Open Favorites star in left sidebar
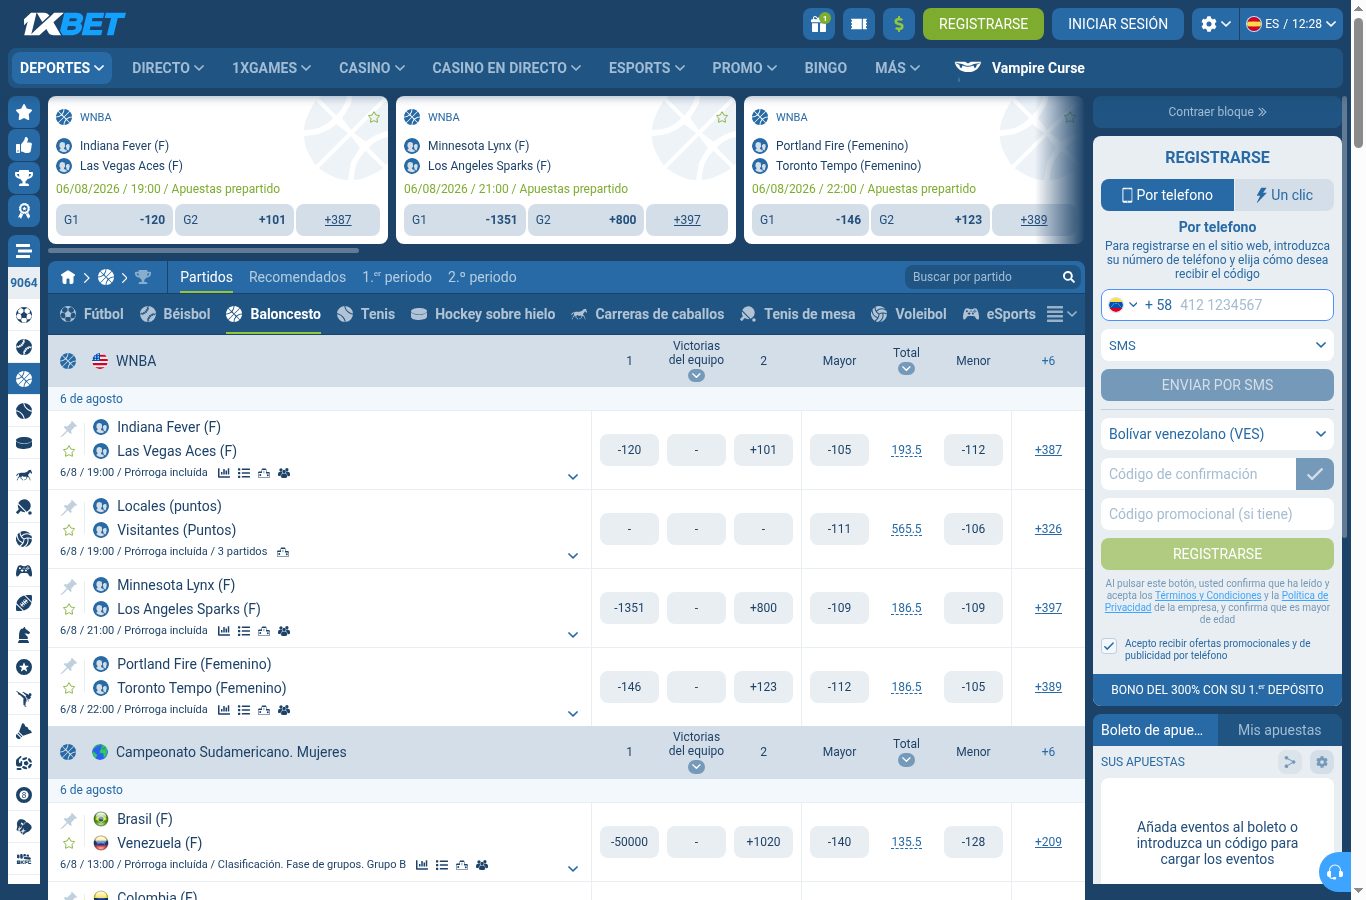 coord(24,112)
